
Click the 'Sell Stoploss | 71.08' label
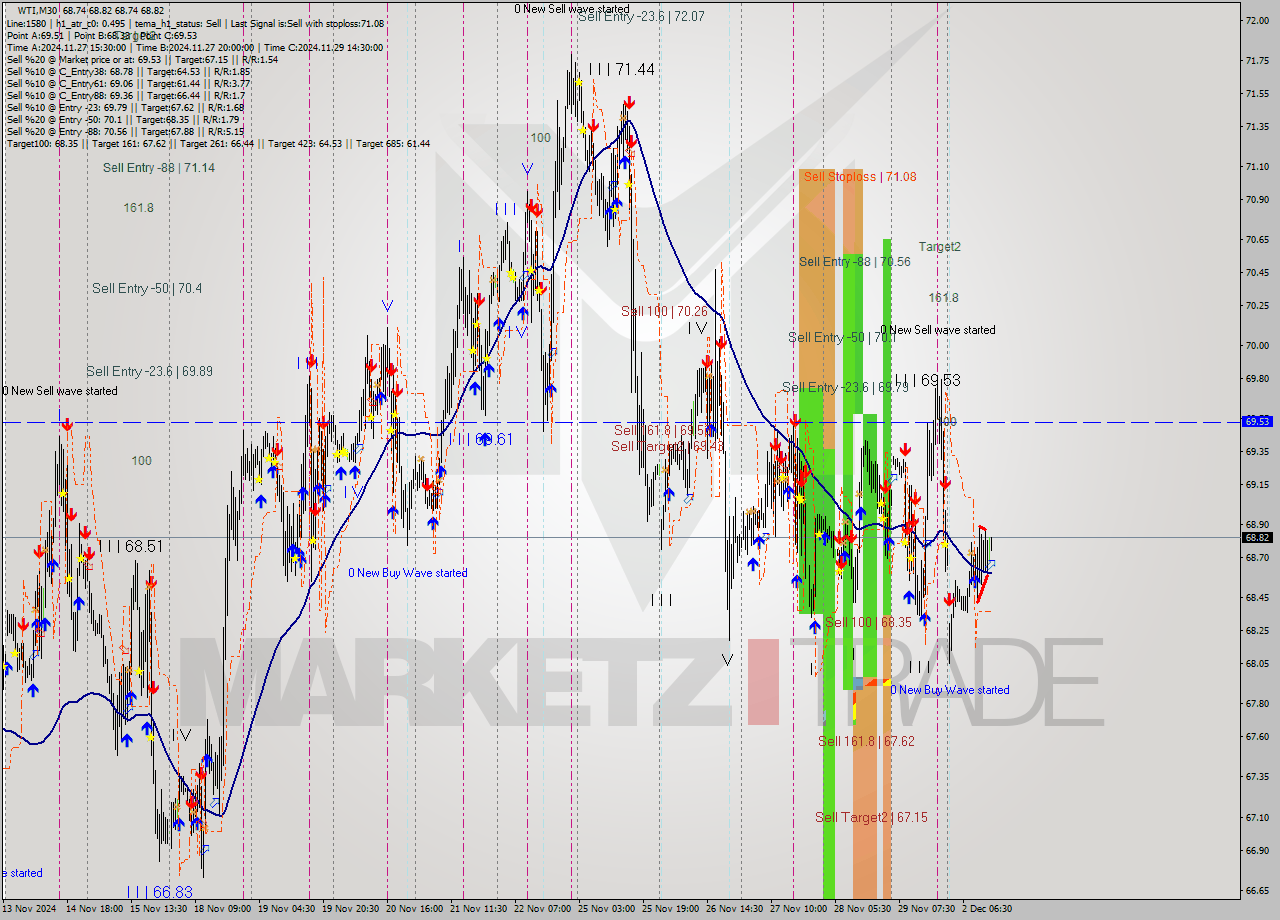tap(860, 177)
